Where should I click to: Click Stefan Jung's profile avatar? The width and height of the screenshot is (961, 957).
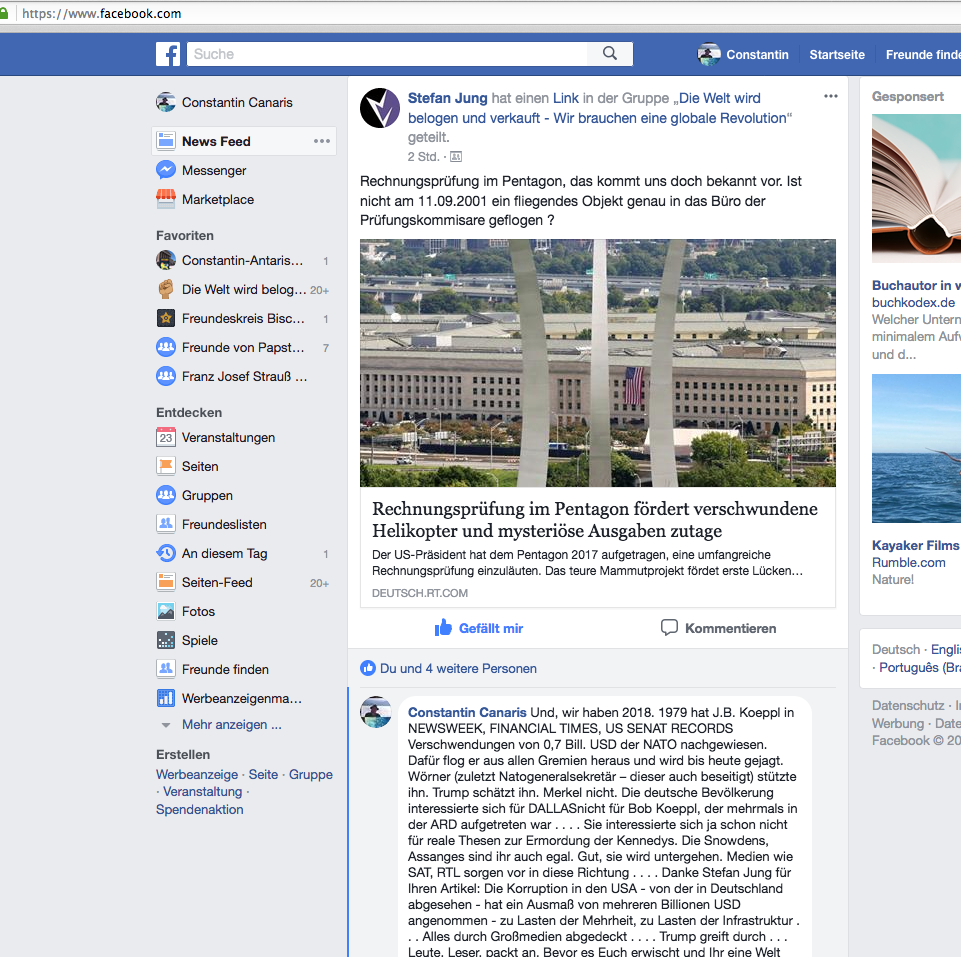(x=379, y=108)
